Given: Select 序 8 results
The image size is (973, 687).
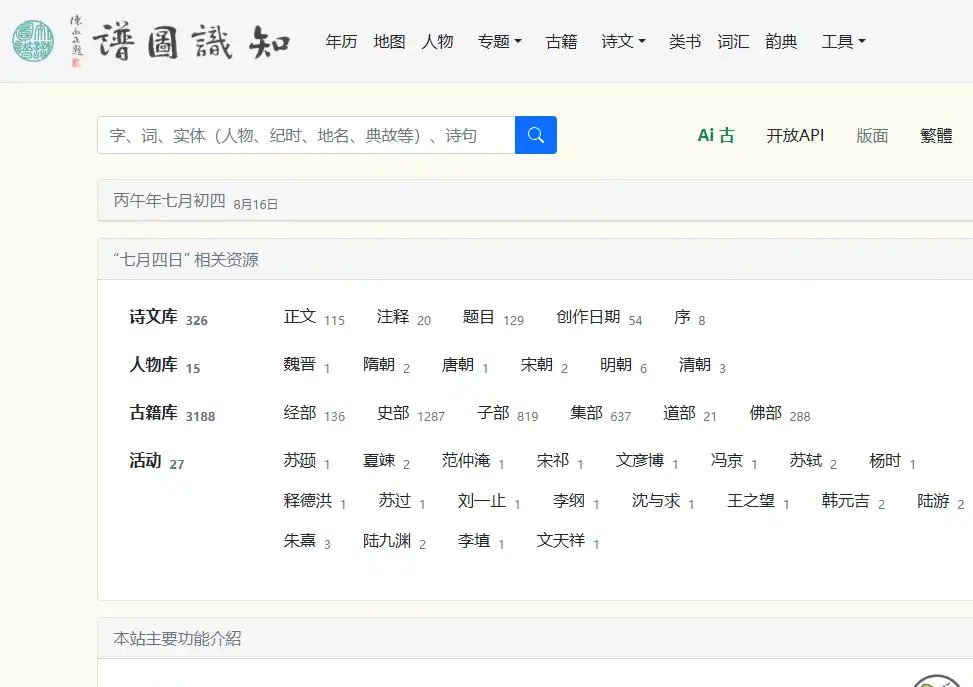Looking at the screenshot, I should pyautogui.click(x=689, y=317).
